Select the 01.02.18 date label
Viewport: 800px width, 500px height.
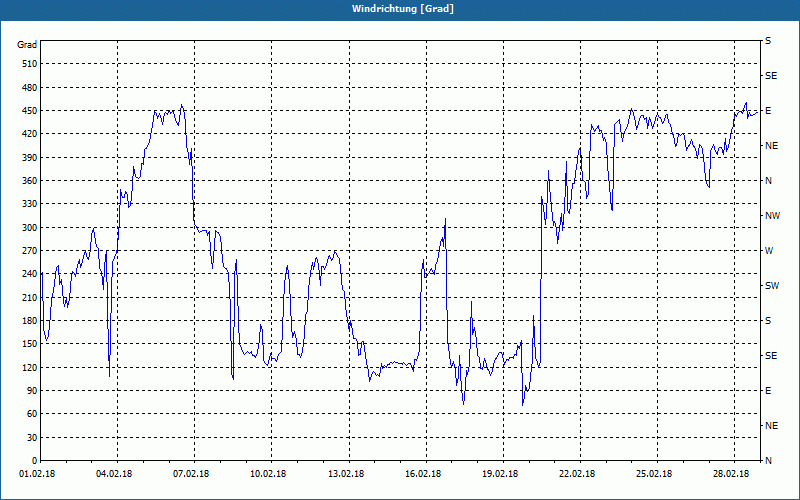point(37,474)
